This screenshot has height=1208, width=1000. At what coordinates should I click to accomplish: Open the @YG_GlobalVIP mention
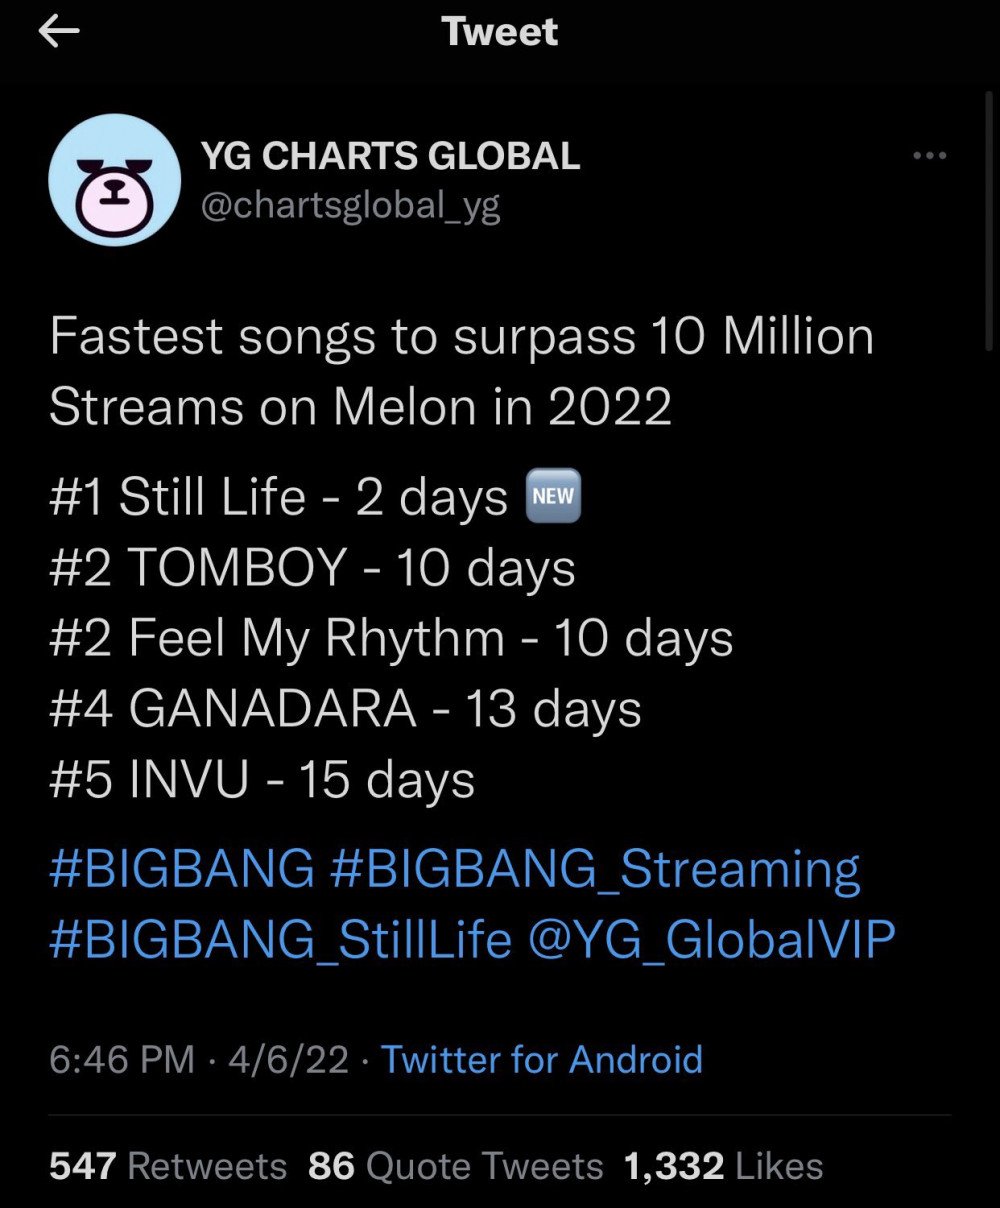click(711, 940)
